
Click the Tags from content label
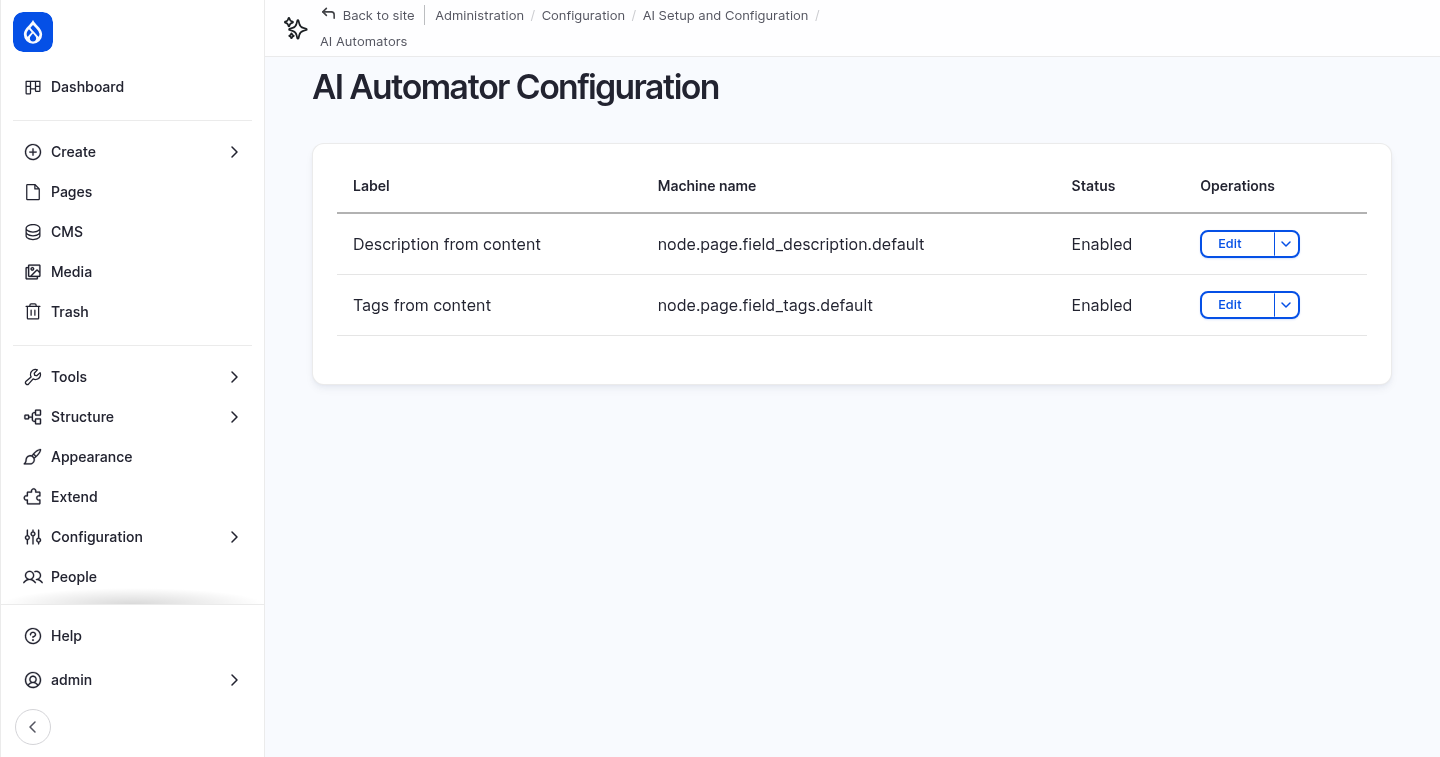click(x=422, y=305)
